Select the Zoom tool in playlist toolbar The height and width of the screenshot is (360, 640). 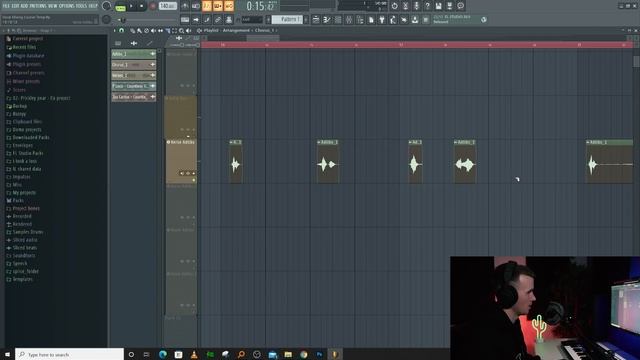pyautogui.click(x=181, y=31)
